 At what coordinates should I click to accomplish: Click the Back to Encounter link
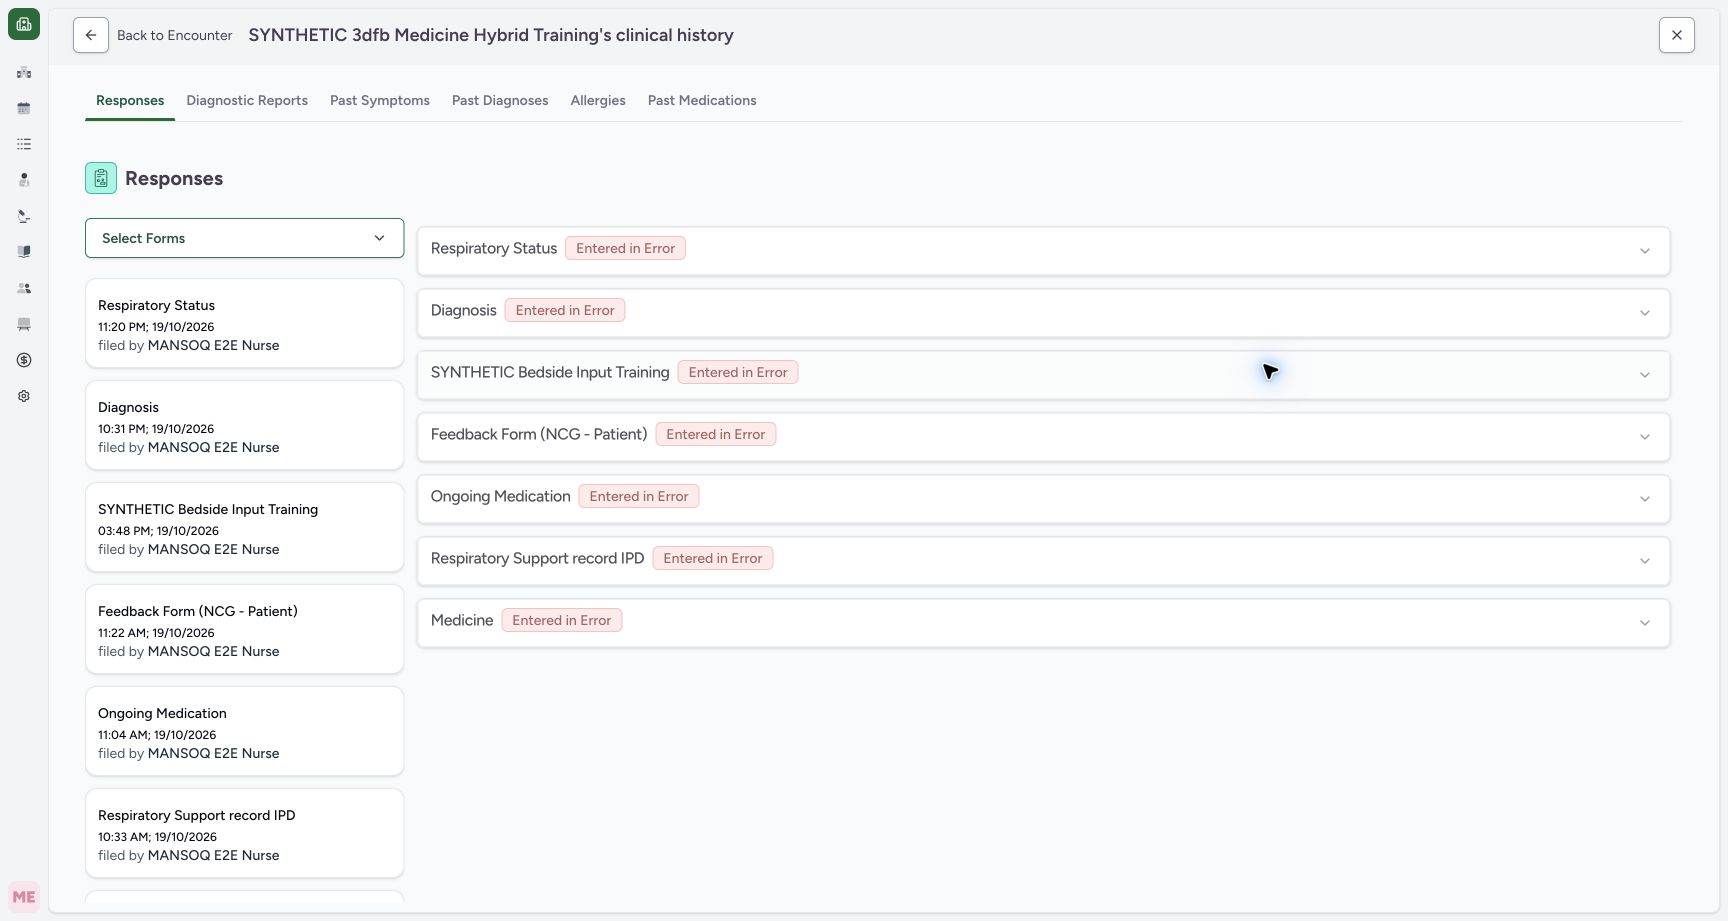[x=175, y=35]
